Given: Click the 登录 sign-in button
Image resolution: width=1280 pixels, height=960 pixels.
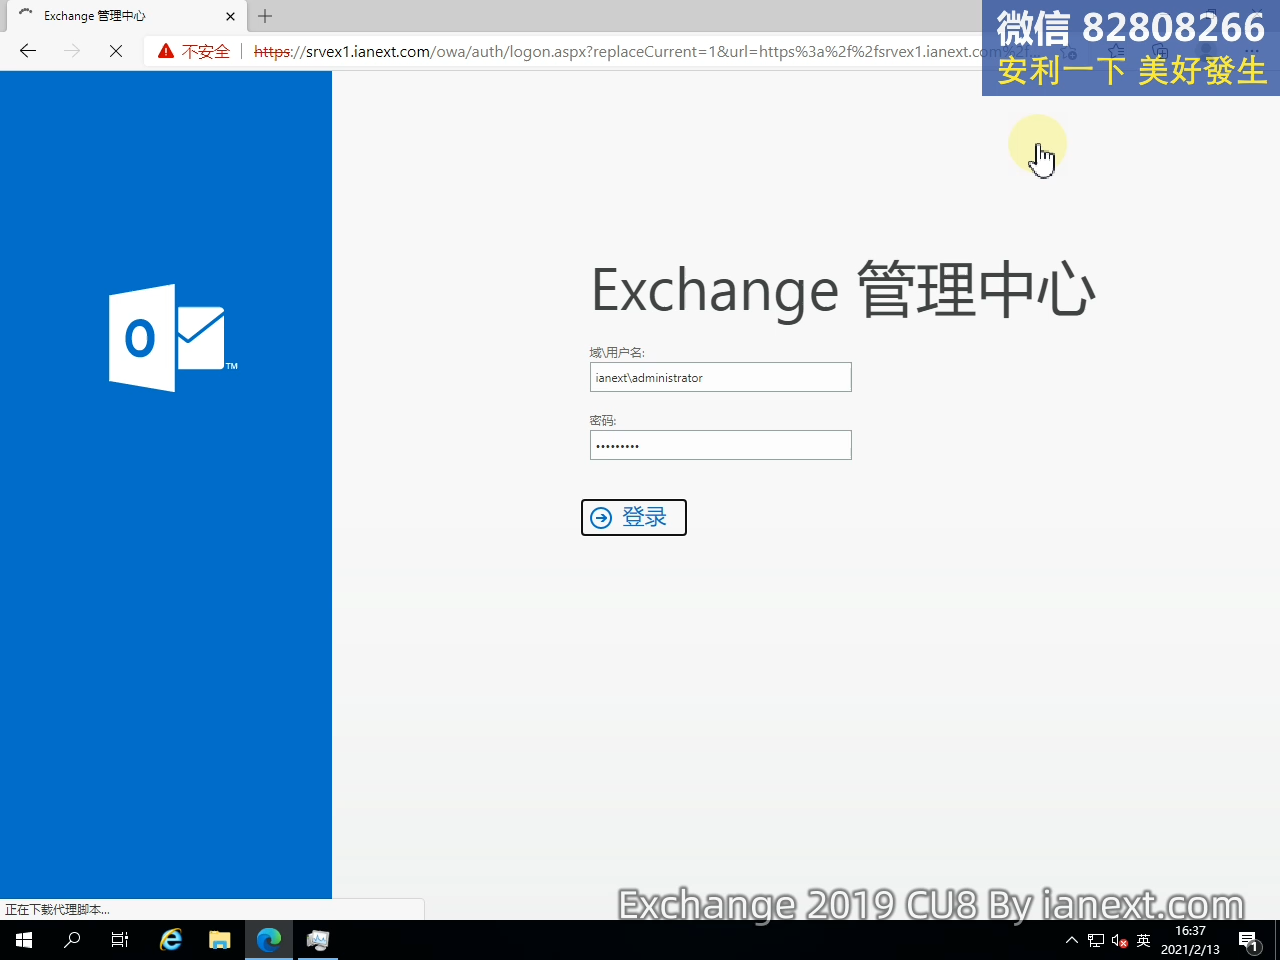Looking at the screenshot, I should [x=634, y=517].
